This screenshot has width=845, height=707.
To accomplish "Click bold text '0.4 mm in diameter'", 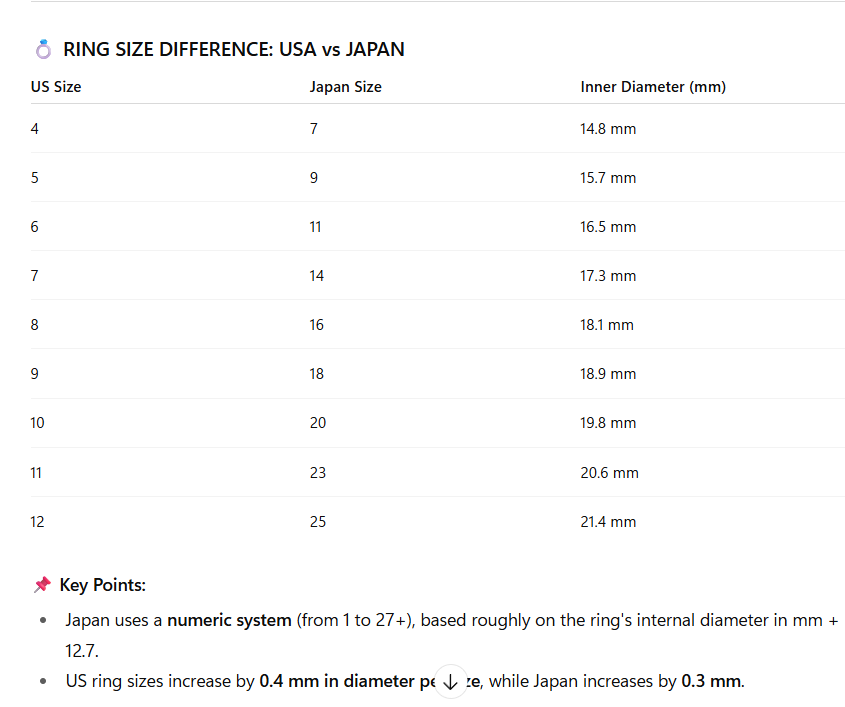I will click(x=337, y=681).
